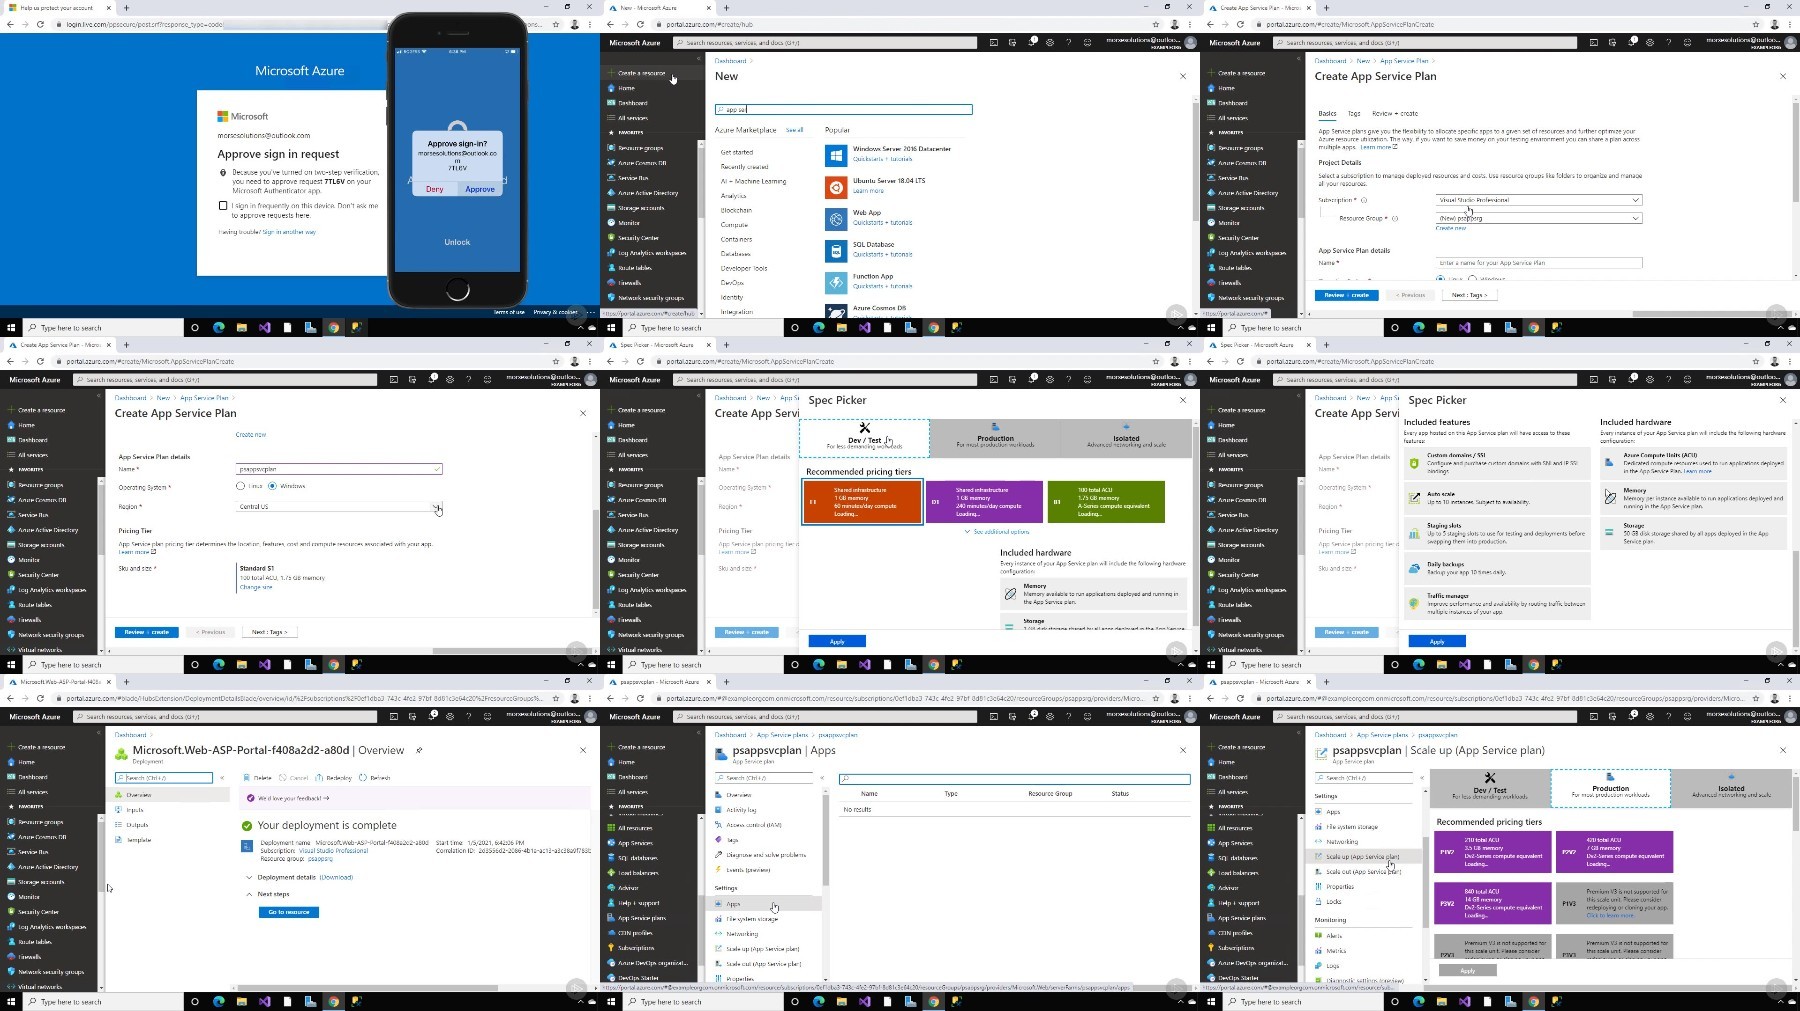Select the Auto scale feature in Spec Picker
Screen dimensions: 1800x1011
pos(1497,498)
